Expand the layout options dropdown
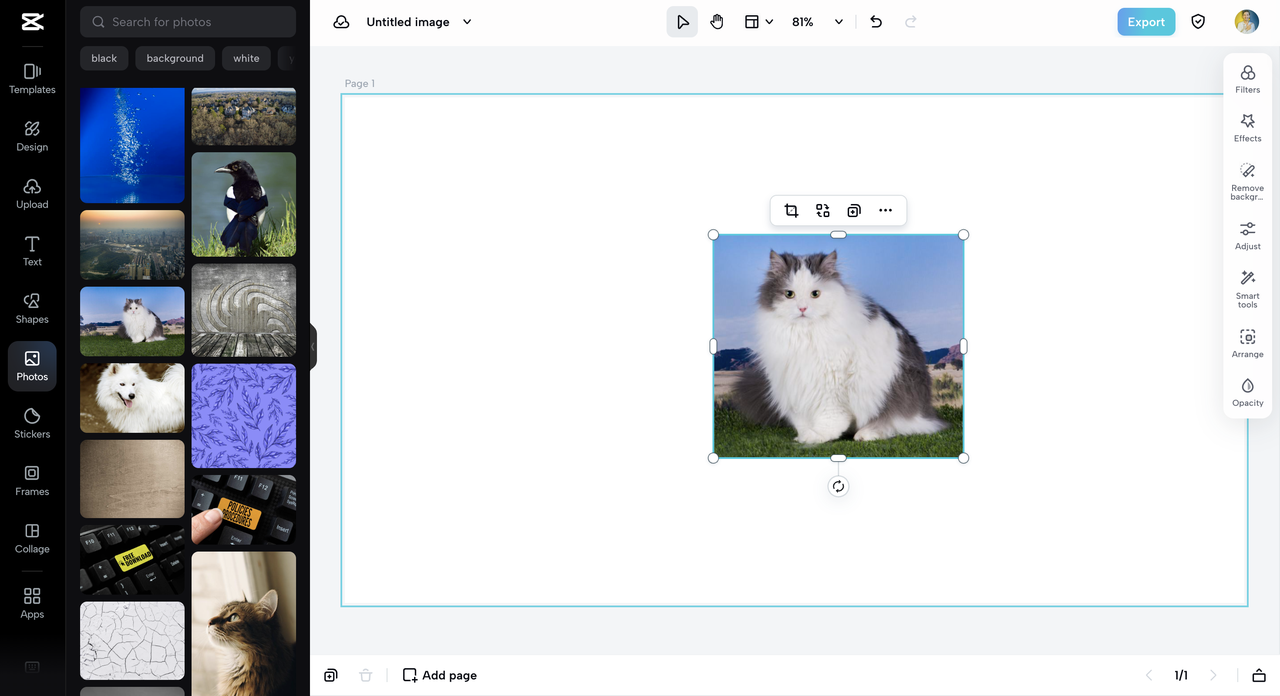Image resolution: width=1280 pixels, height=696 pixels. click(759, 22)
